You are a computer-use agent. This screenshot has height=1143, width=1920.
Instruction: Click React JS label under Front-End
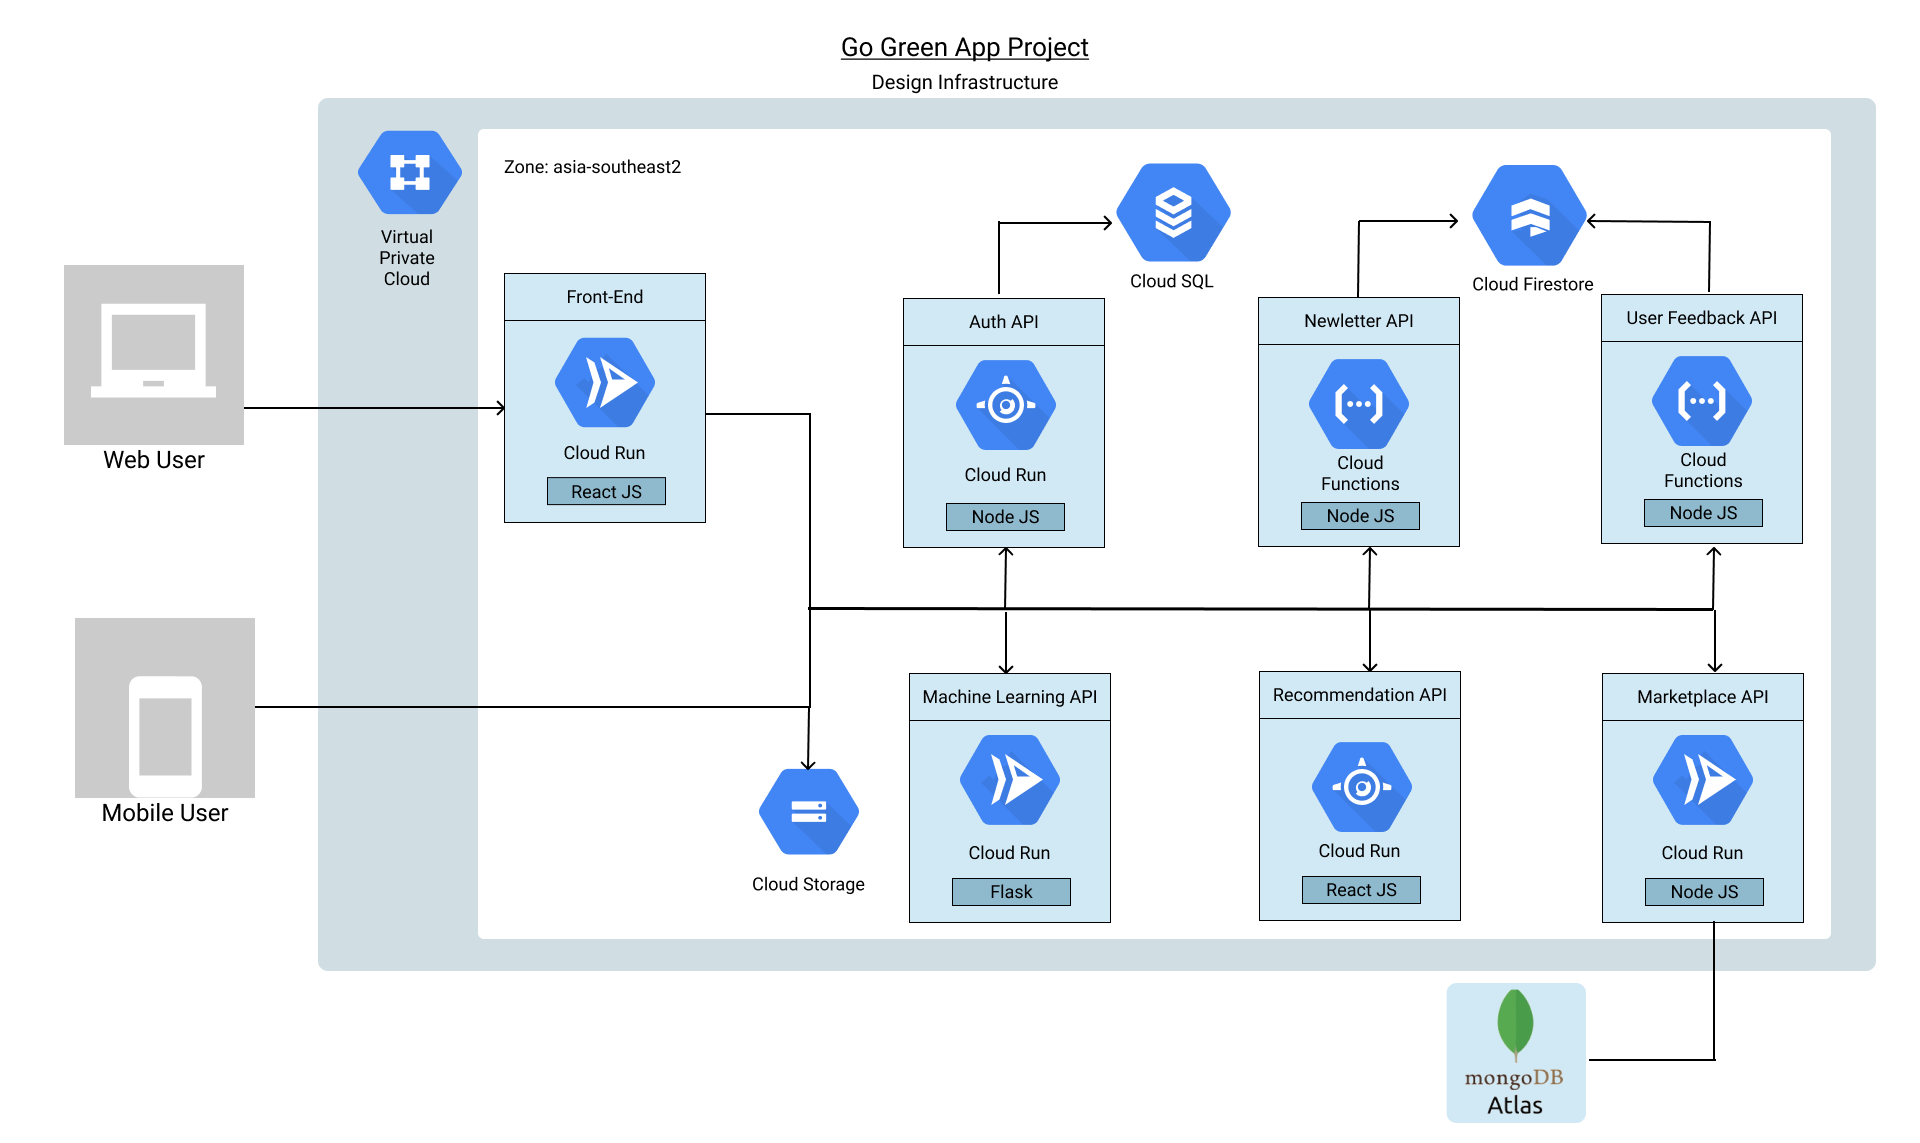coord(606,491)
